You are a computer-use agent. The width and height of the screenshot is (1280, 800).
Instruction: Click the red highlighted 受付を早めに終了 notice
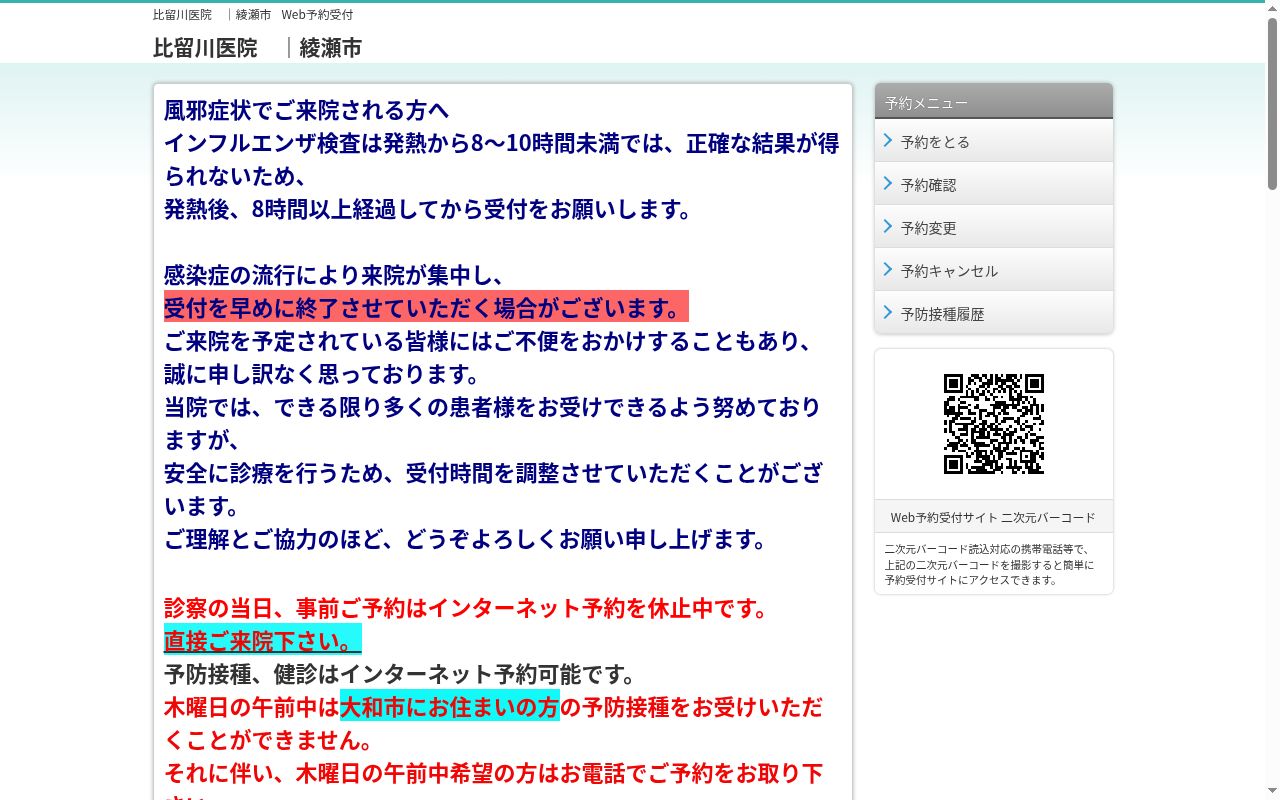(426, 307)
